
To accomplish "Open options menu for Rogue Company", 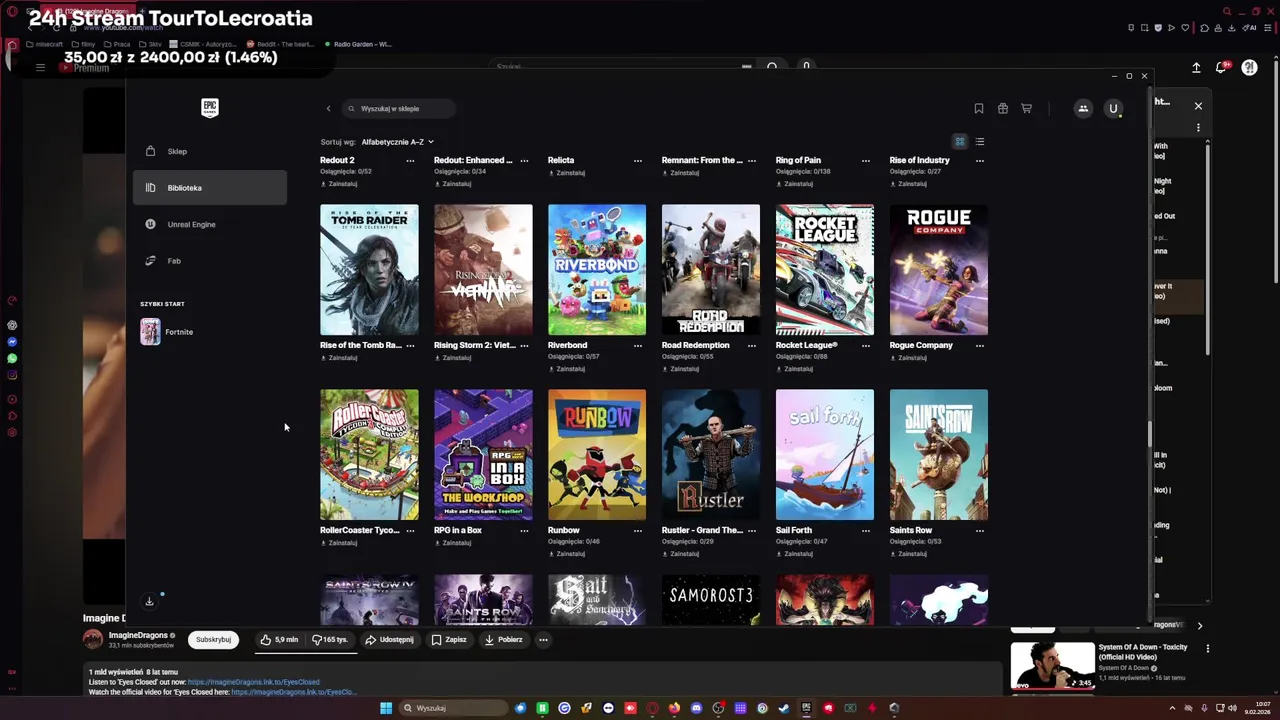I will click(x=980, y=345).
